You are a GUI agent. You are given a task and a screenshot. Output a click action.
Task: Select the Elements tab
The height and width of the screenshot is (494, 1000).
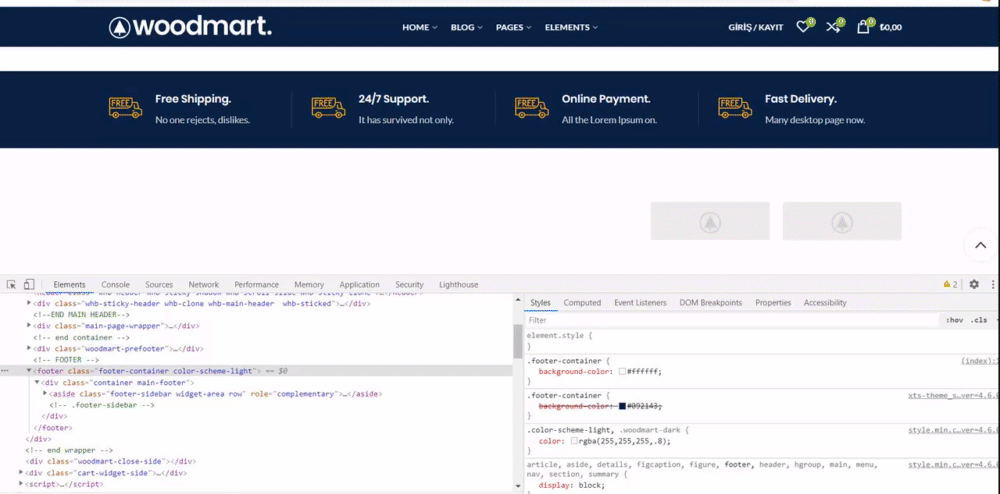[x=70, y=284]
